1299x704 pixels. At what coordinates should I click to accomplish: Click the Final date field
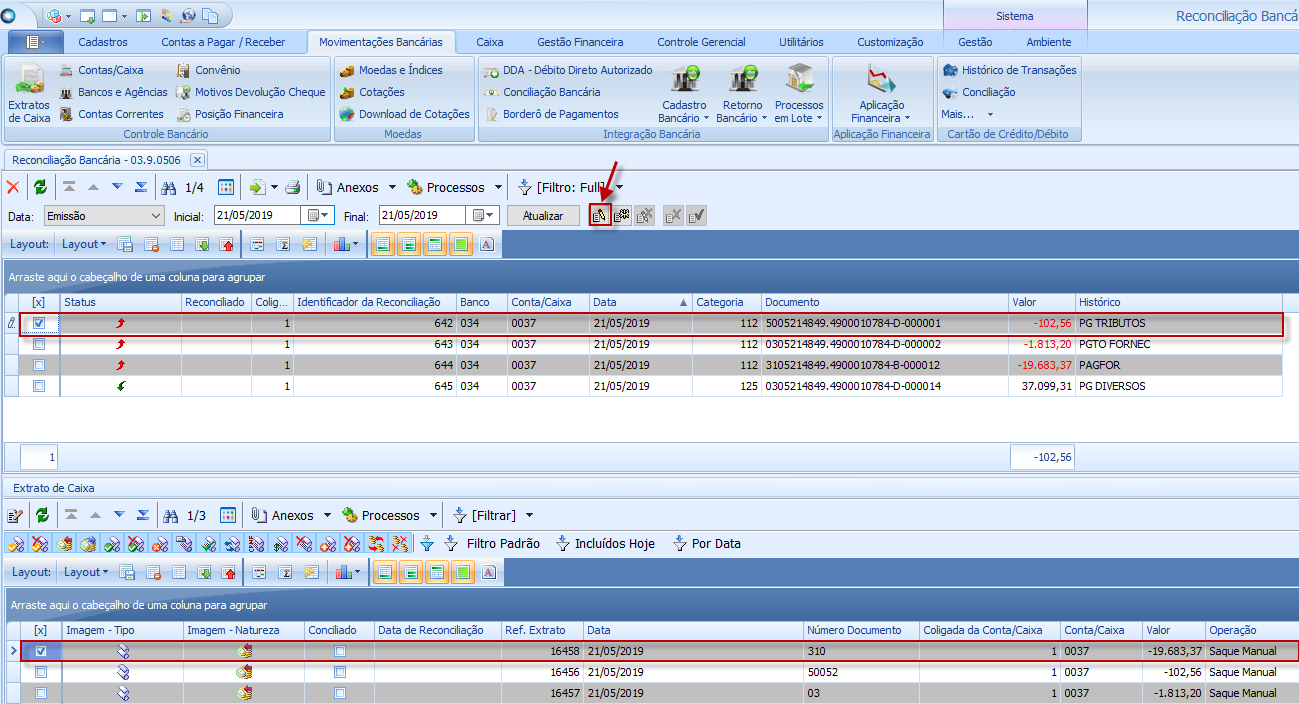(423, 215)
